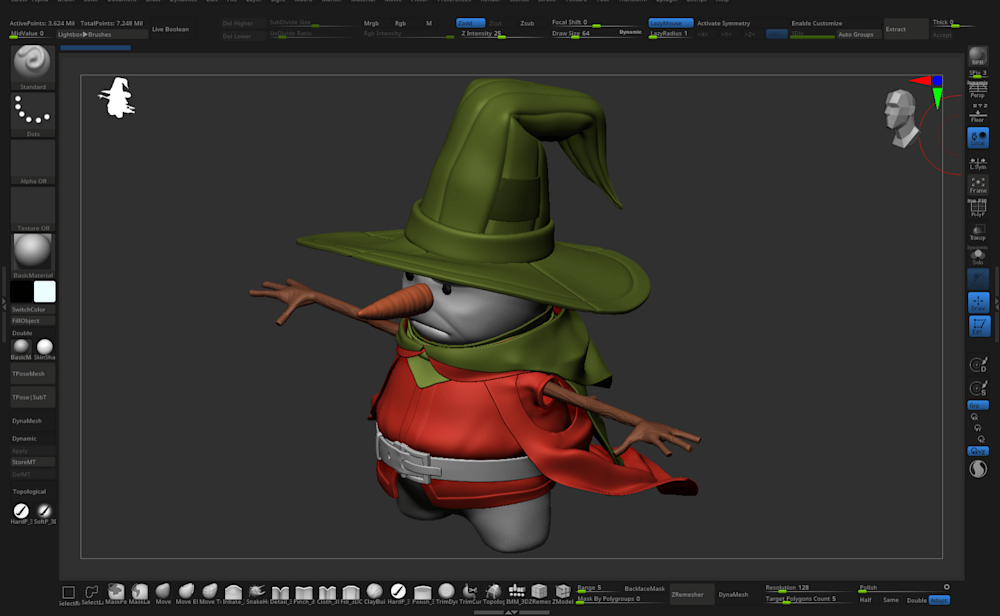Open the Dots stroke type picker
The width and height of the screenshot is (1000, 616).
[33, 113]
